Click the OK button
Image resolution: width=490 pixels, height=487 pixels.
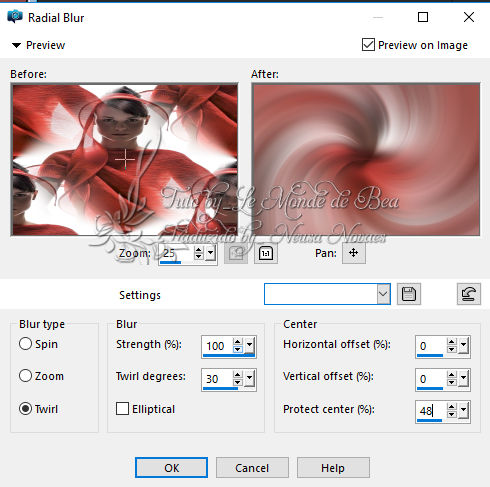(171, 468)
